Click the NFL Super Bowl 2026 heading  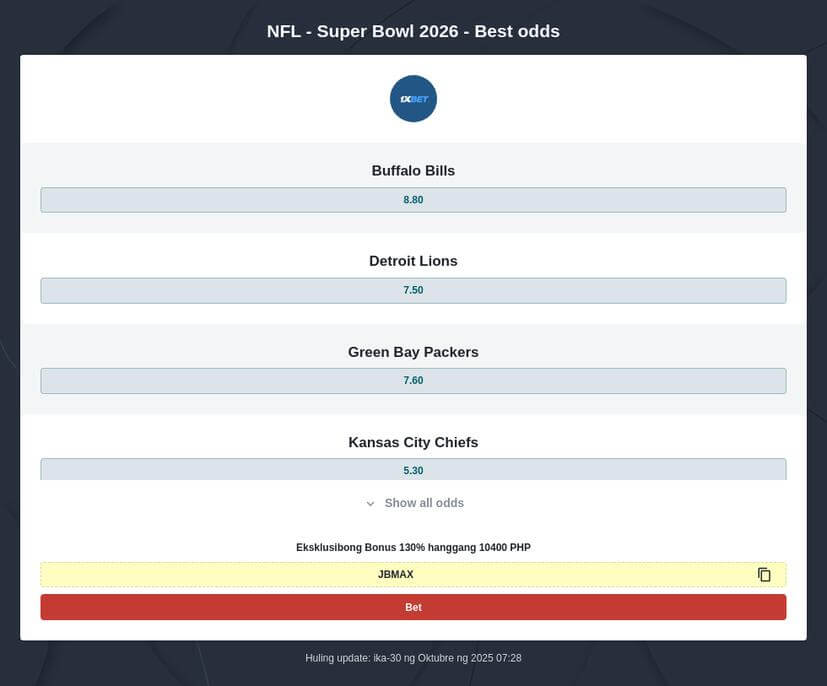(x=413, y=31)
